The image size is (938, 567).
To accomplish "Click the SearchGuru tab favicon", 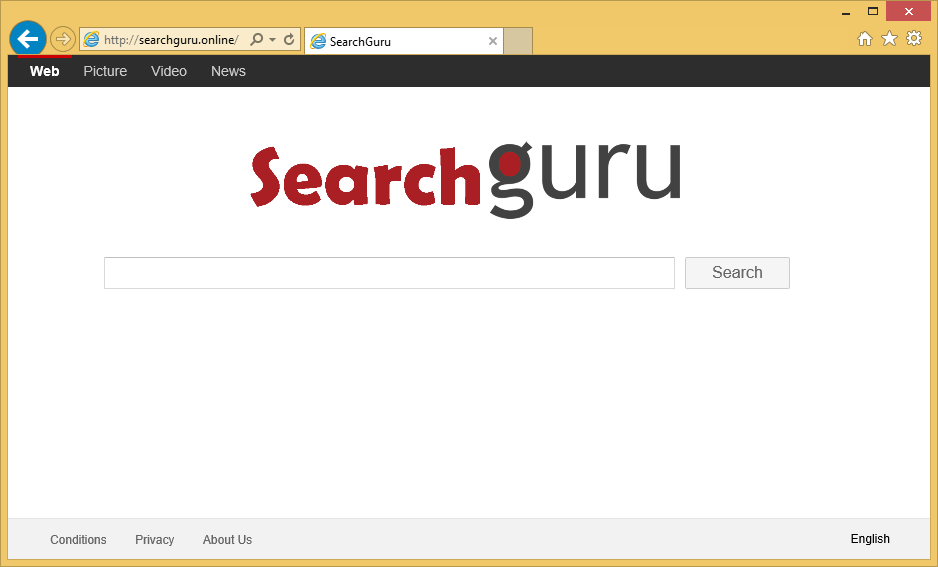I will point(318,41).
